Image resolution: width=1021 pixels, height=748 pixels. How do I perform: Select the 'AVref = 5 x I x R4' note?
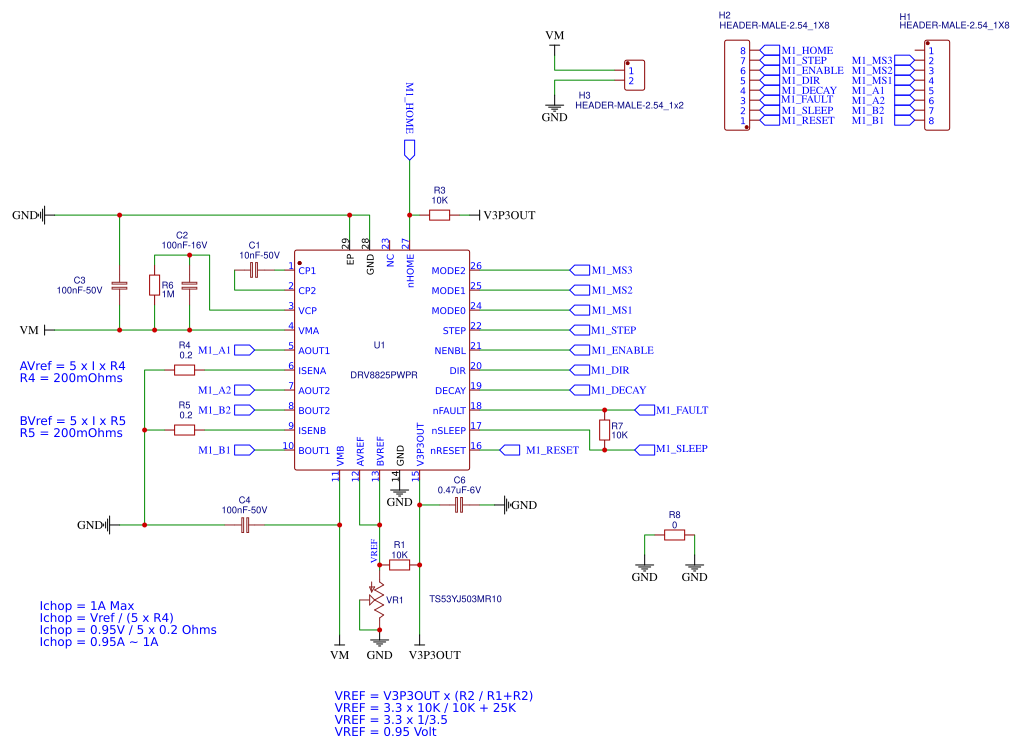click(x=72, y=366)
